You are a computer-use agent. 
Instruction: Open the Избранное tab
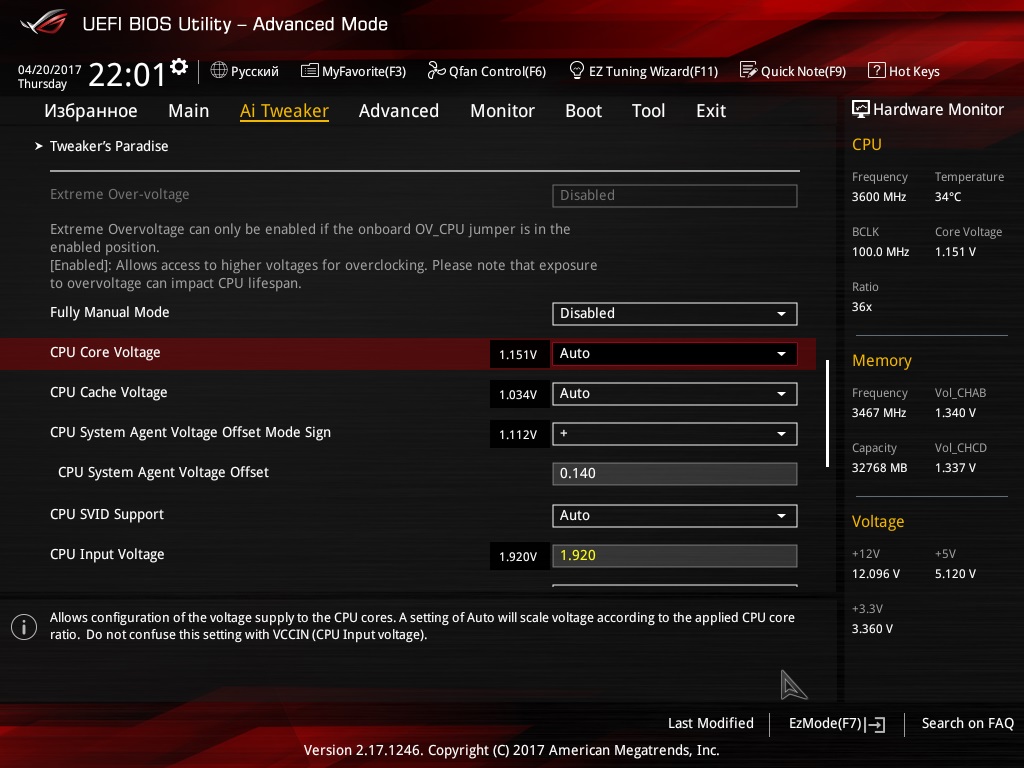click(91, 111)
